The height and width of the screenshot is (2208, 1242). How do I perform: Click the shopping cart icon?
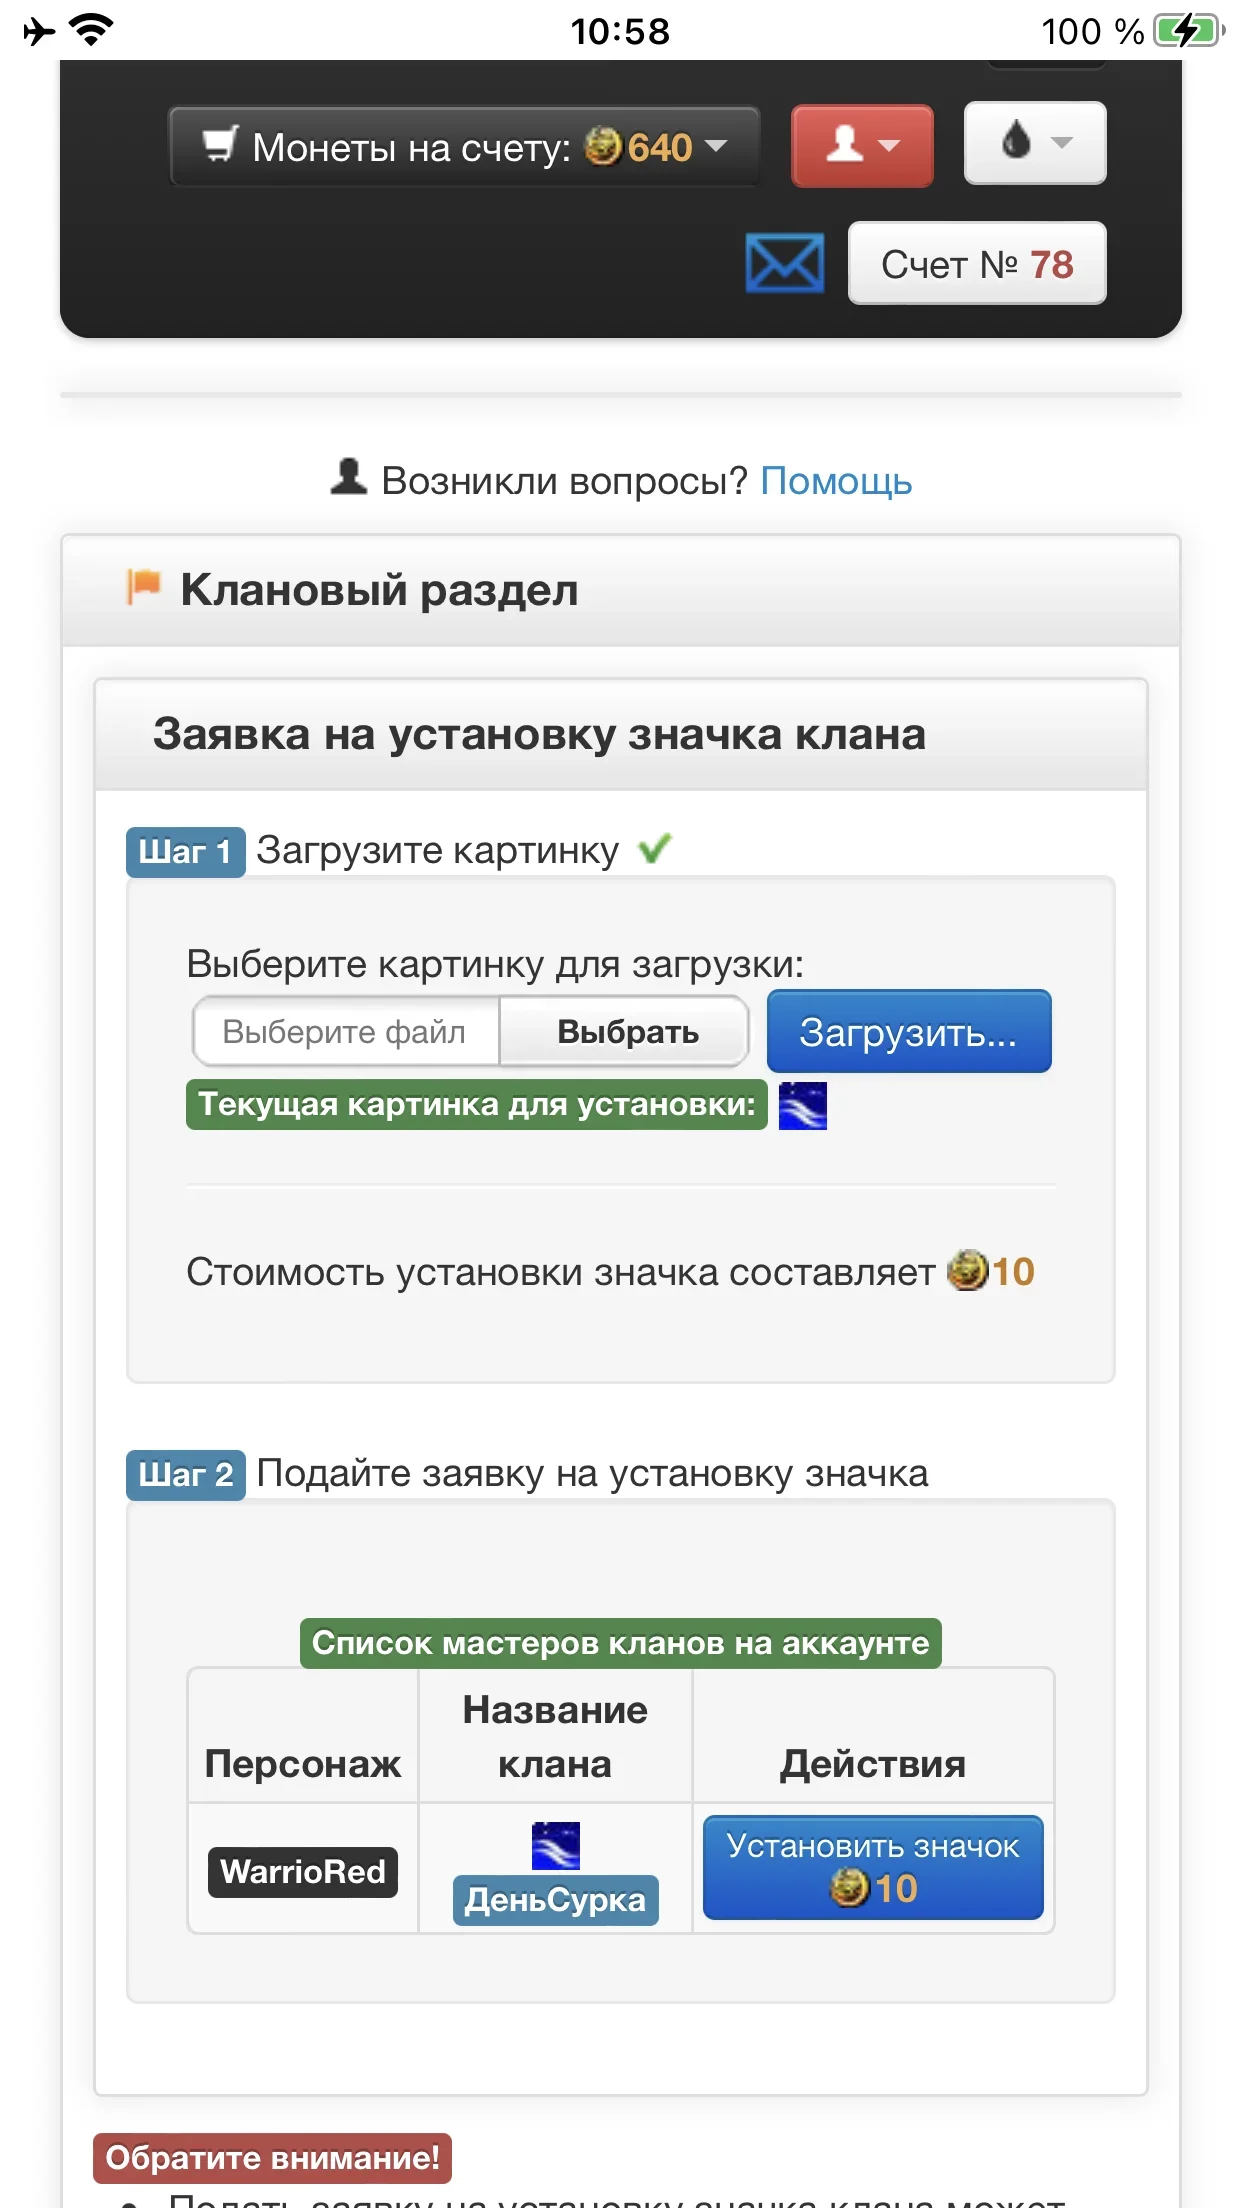point(220,145)
